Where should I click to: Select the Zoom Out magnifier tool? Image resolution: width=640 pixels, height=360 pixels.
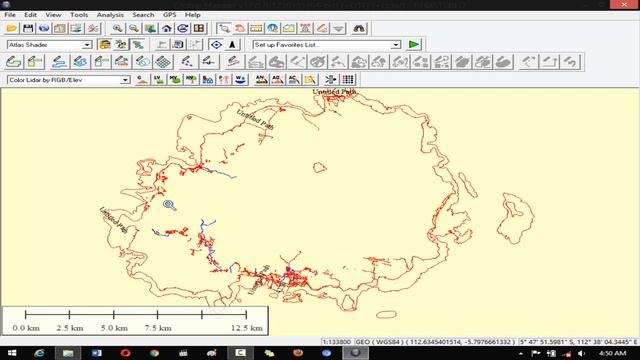click(134, 28)
